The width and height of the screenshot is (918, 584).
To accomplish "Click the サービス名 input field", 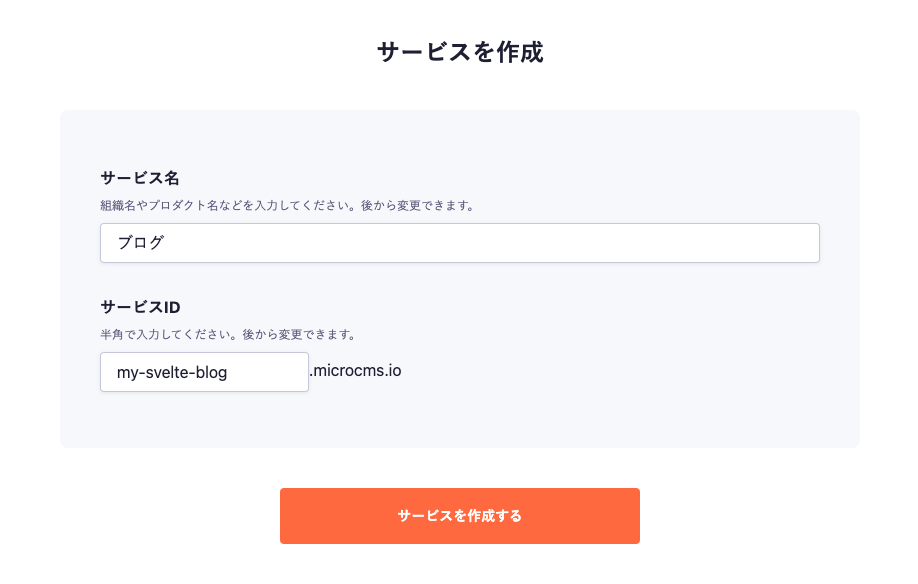I will click(x=460, y=243).
